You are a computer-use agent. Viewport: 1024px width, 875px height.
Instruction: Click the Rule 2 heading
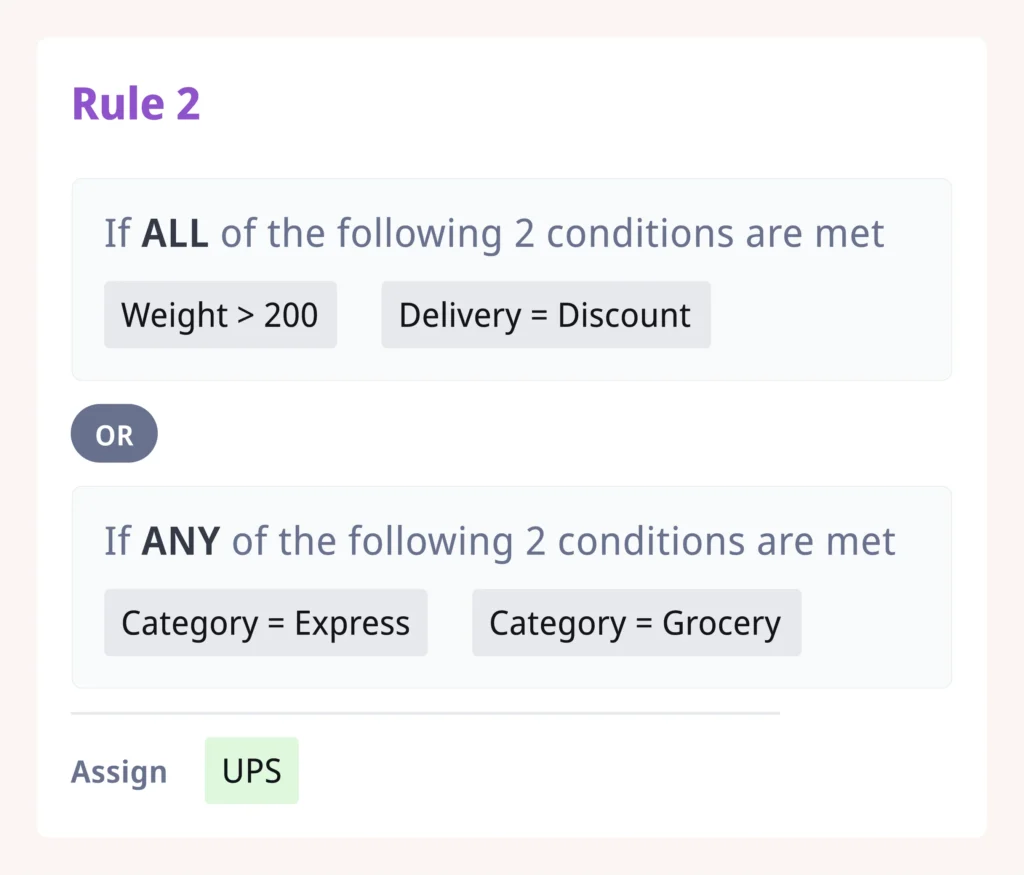coord(136,104)
